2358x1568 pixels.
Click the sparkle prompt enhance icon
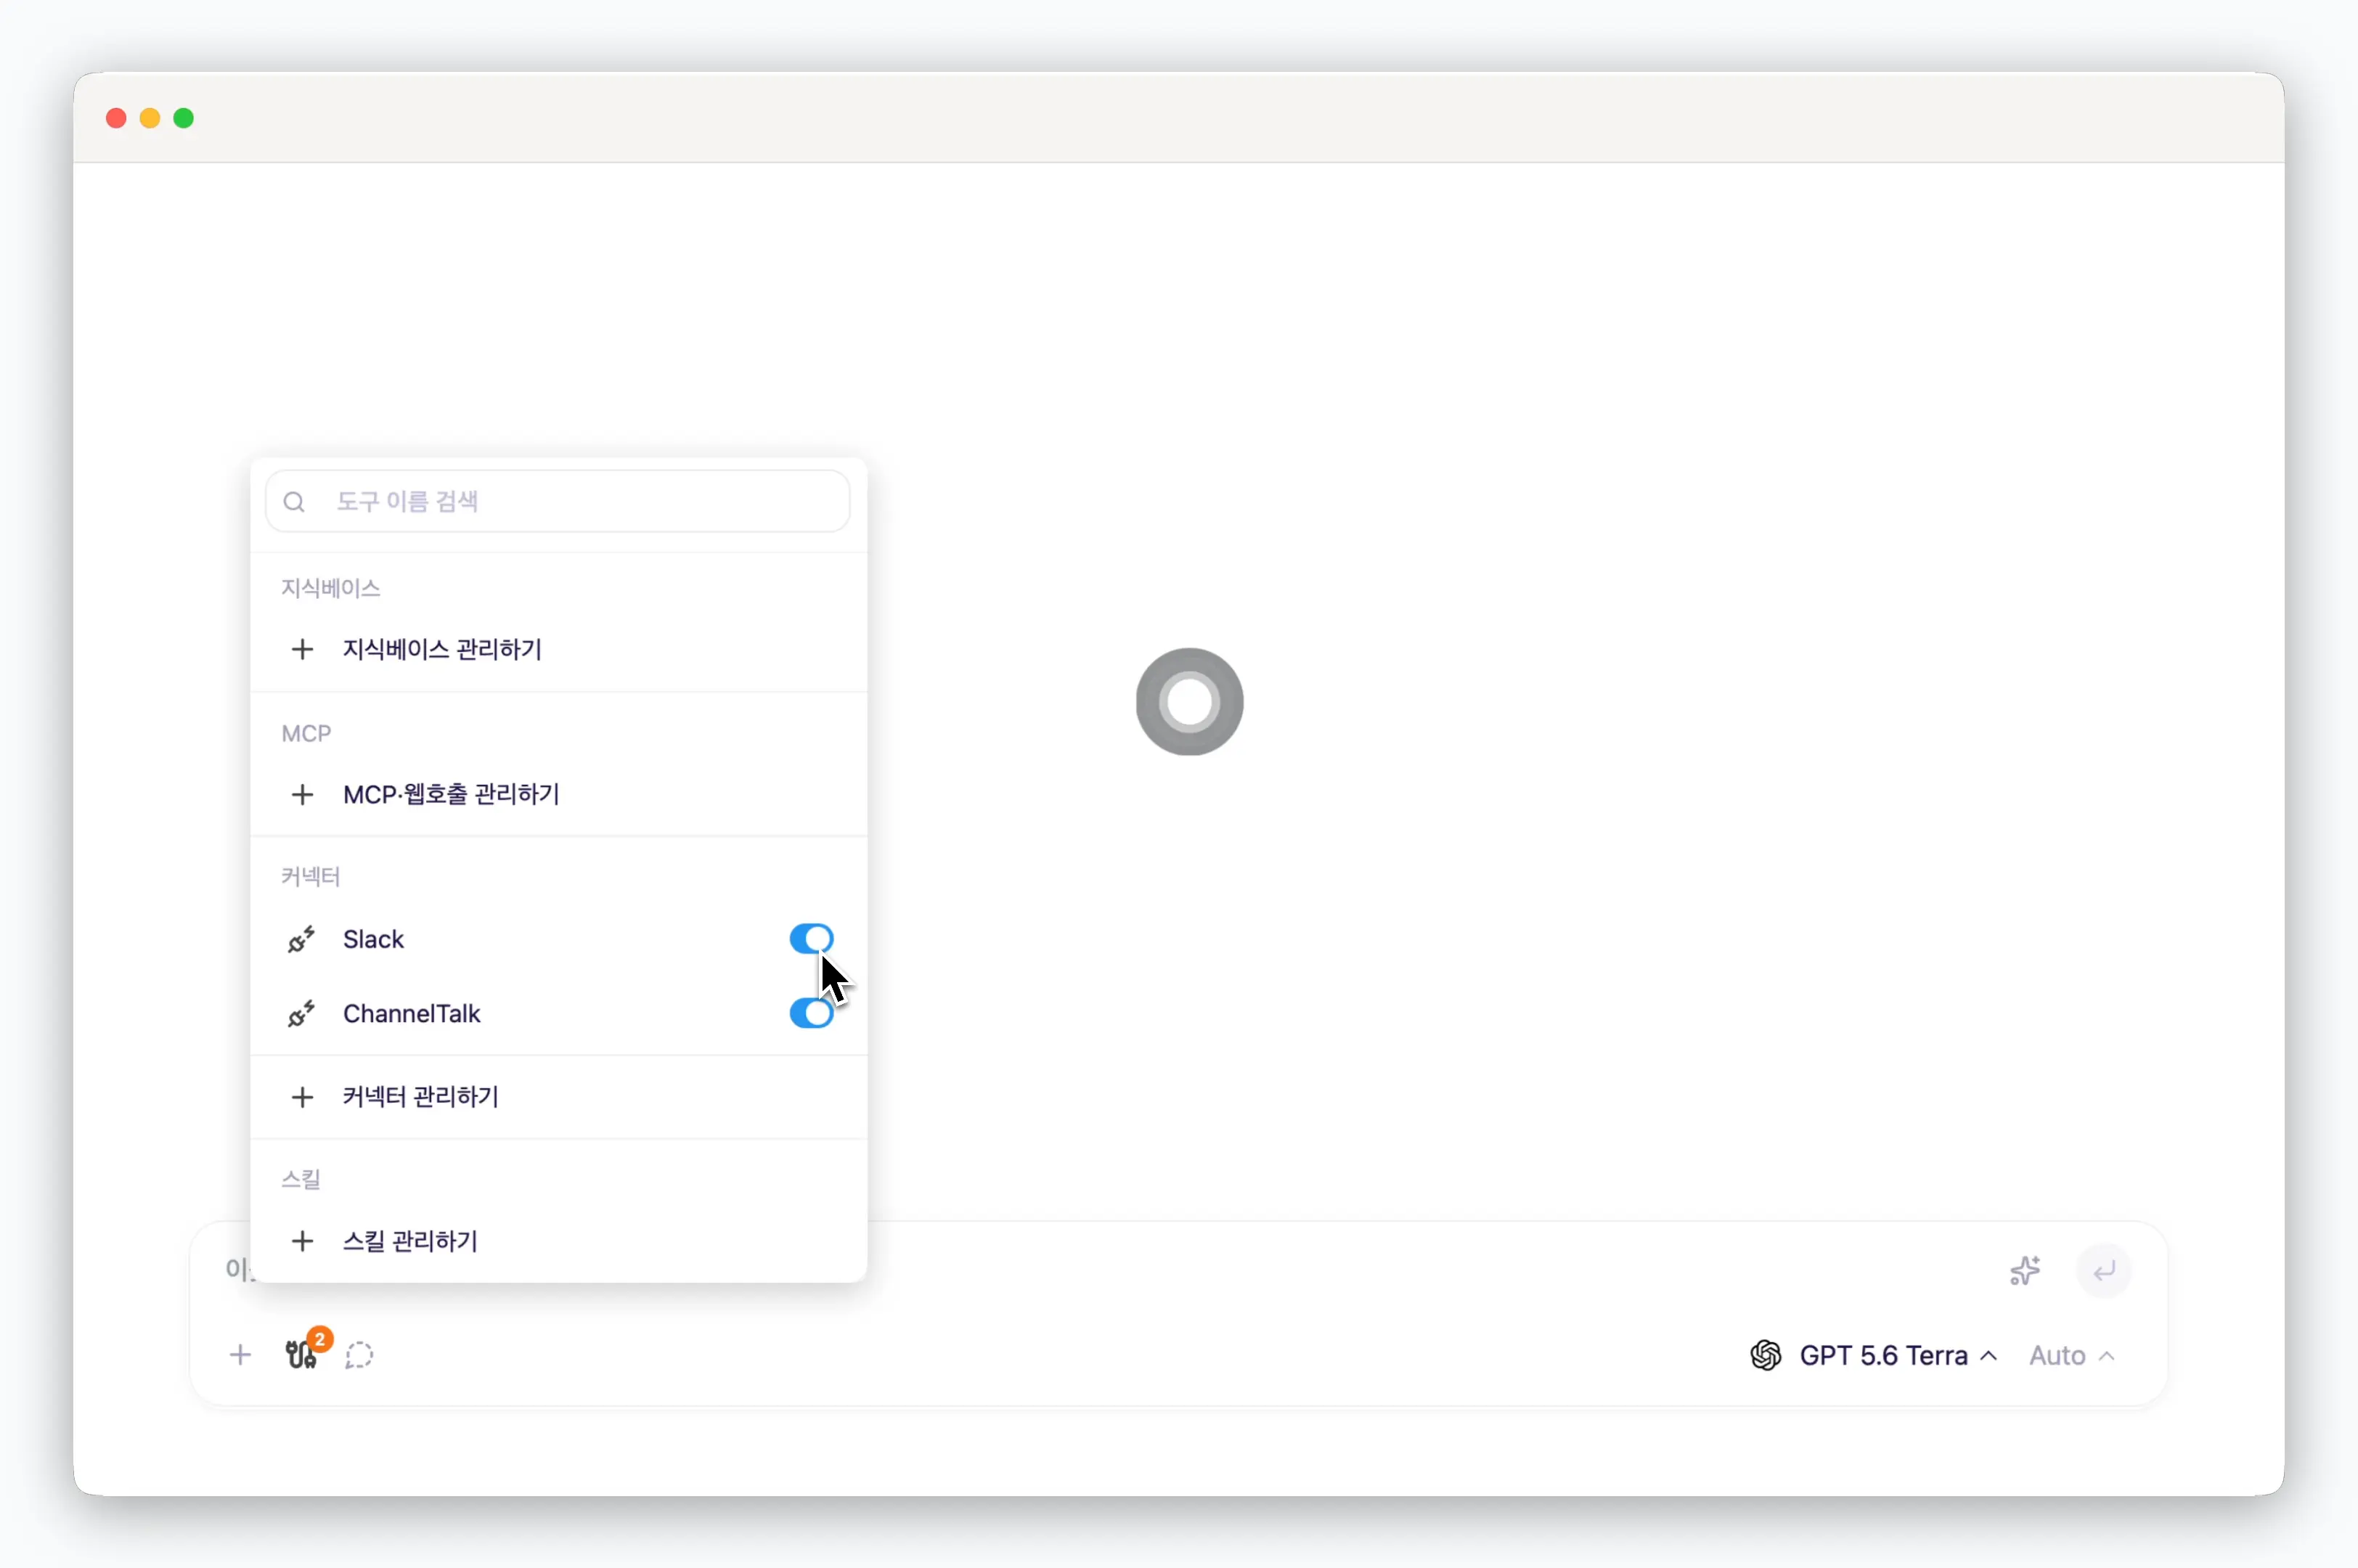2025,1270
